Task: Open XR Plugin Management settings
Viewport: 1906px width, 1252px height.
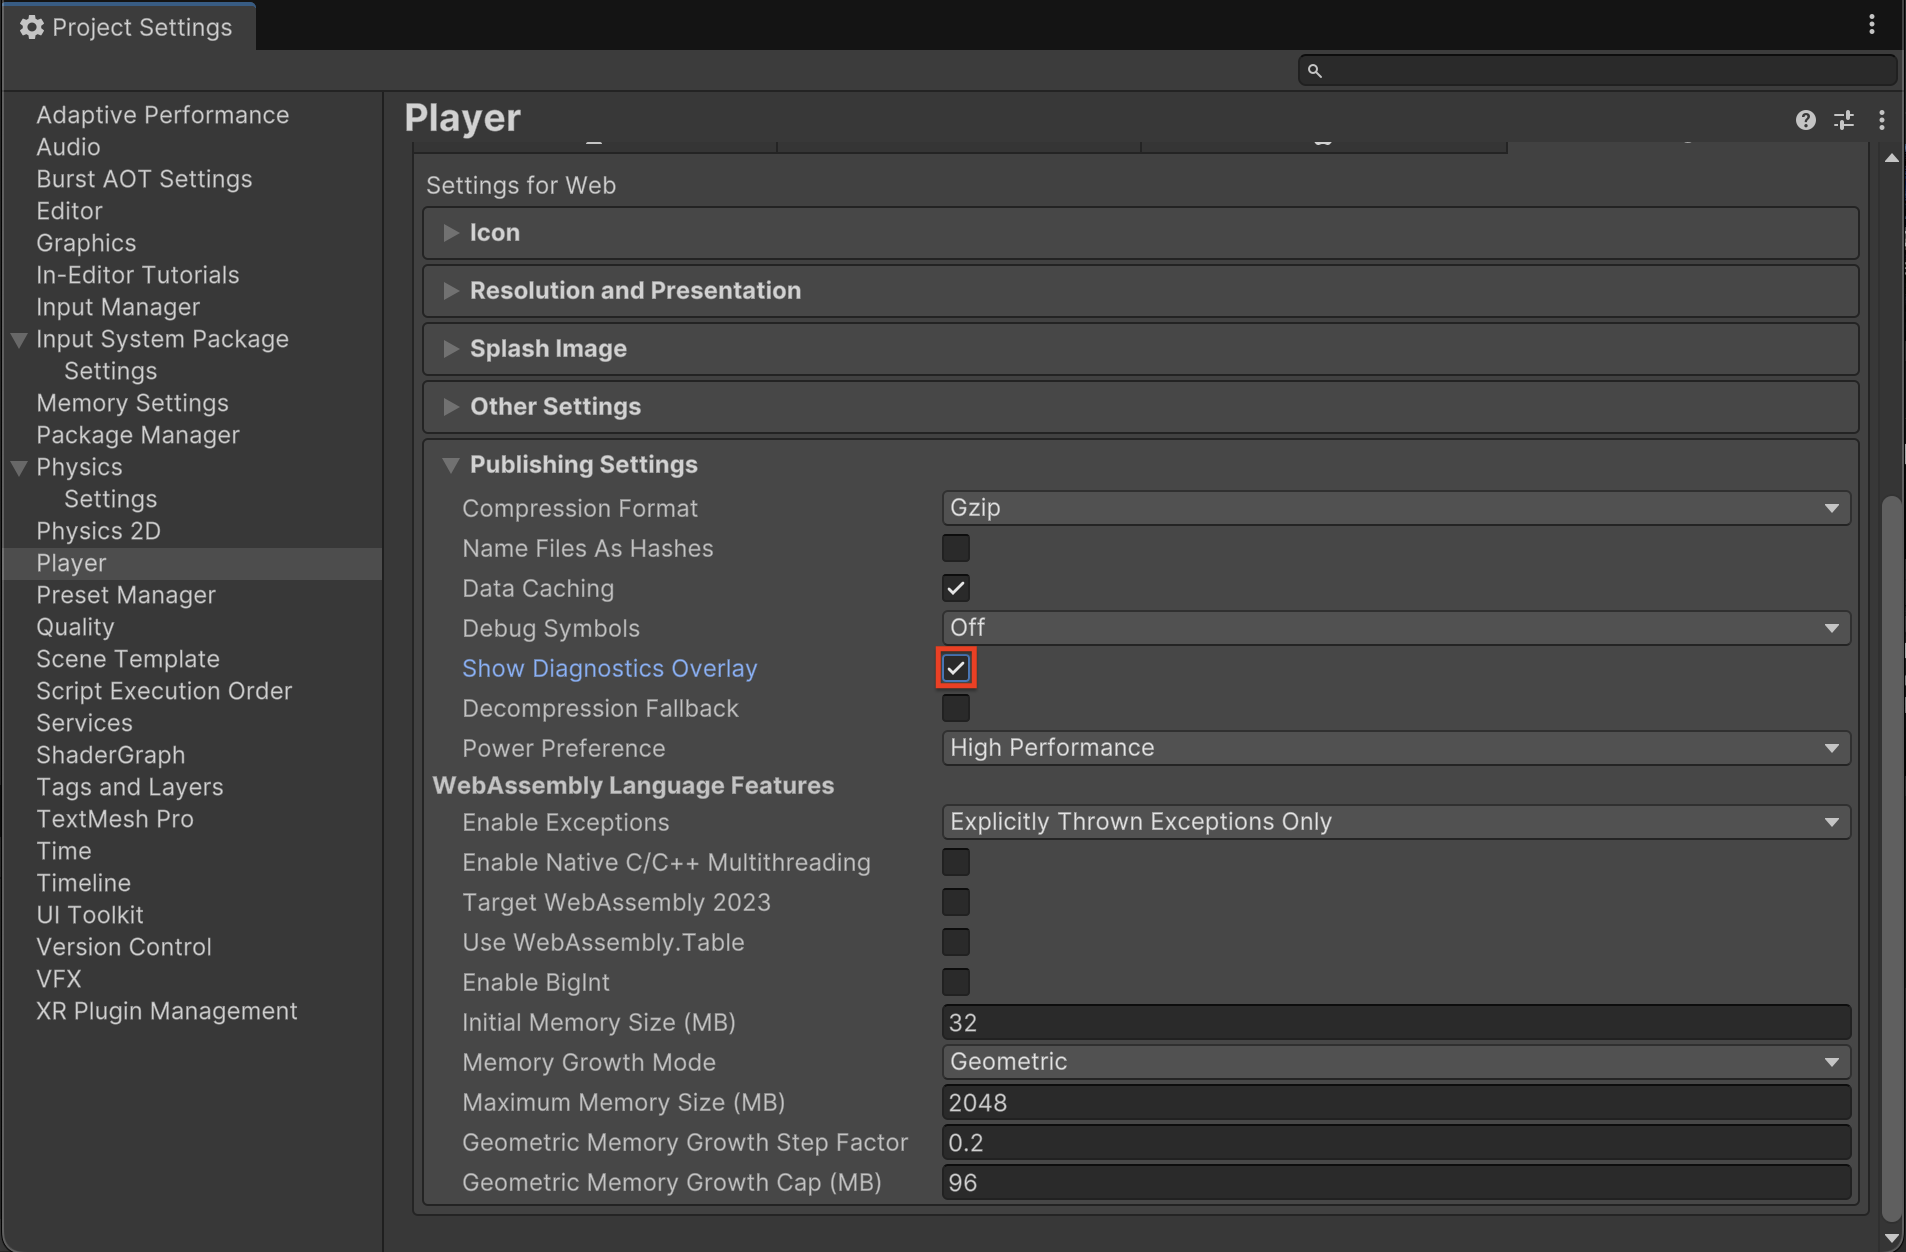Action: point(166,1011)
